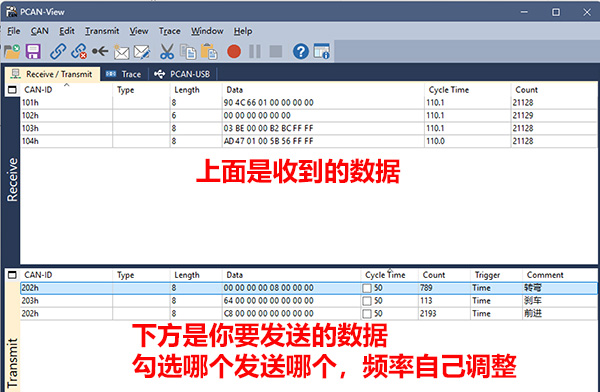Screen dimensions: 600x392
Task: Select the received 102h message row
Action: click(308, 116)
